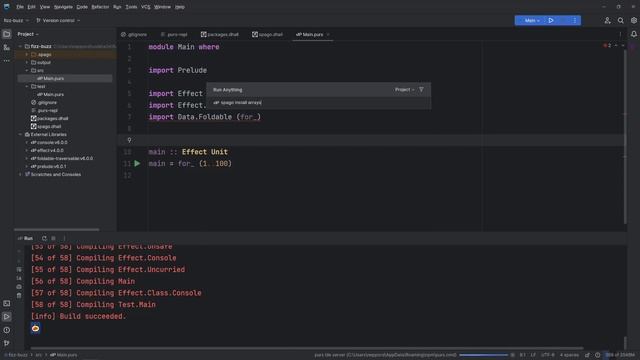Click the error count indicator in editor
This screenshot has height=360, width=640.
pos(607,46)
